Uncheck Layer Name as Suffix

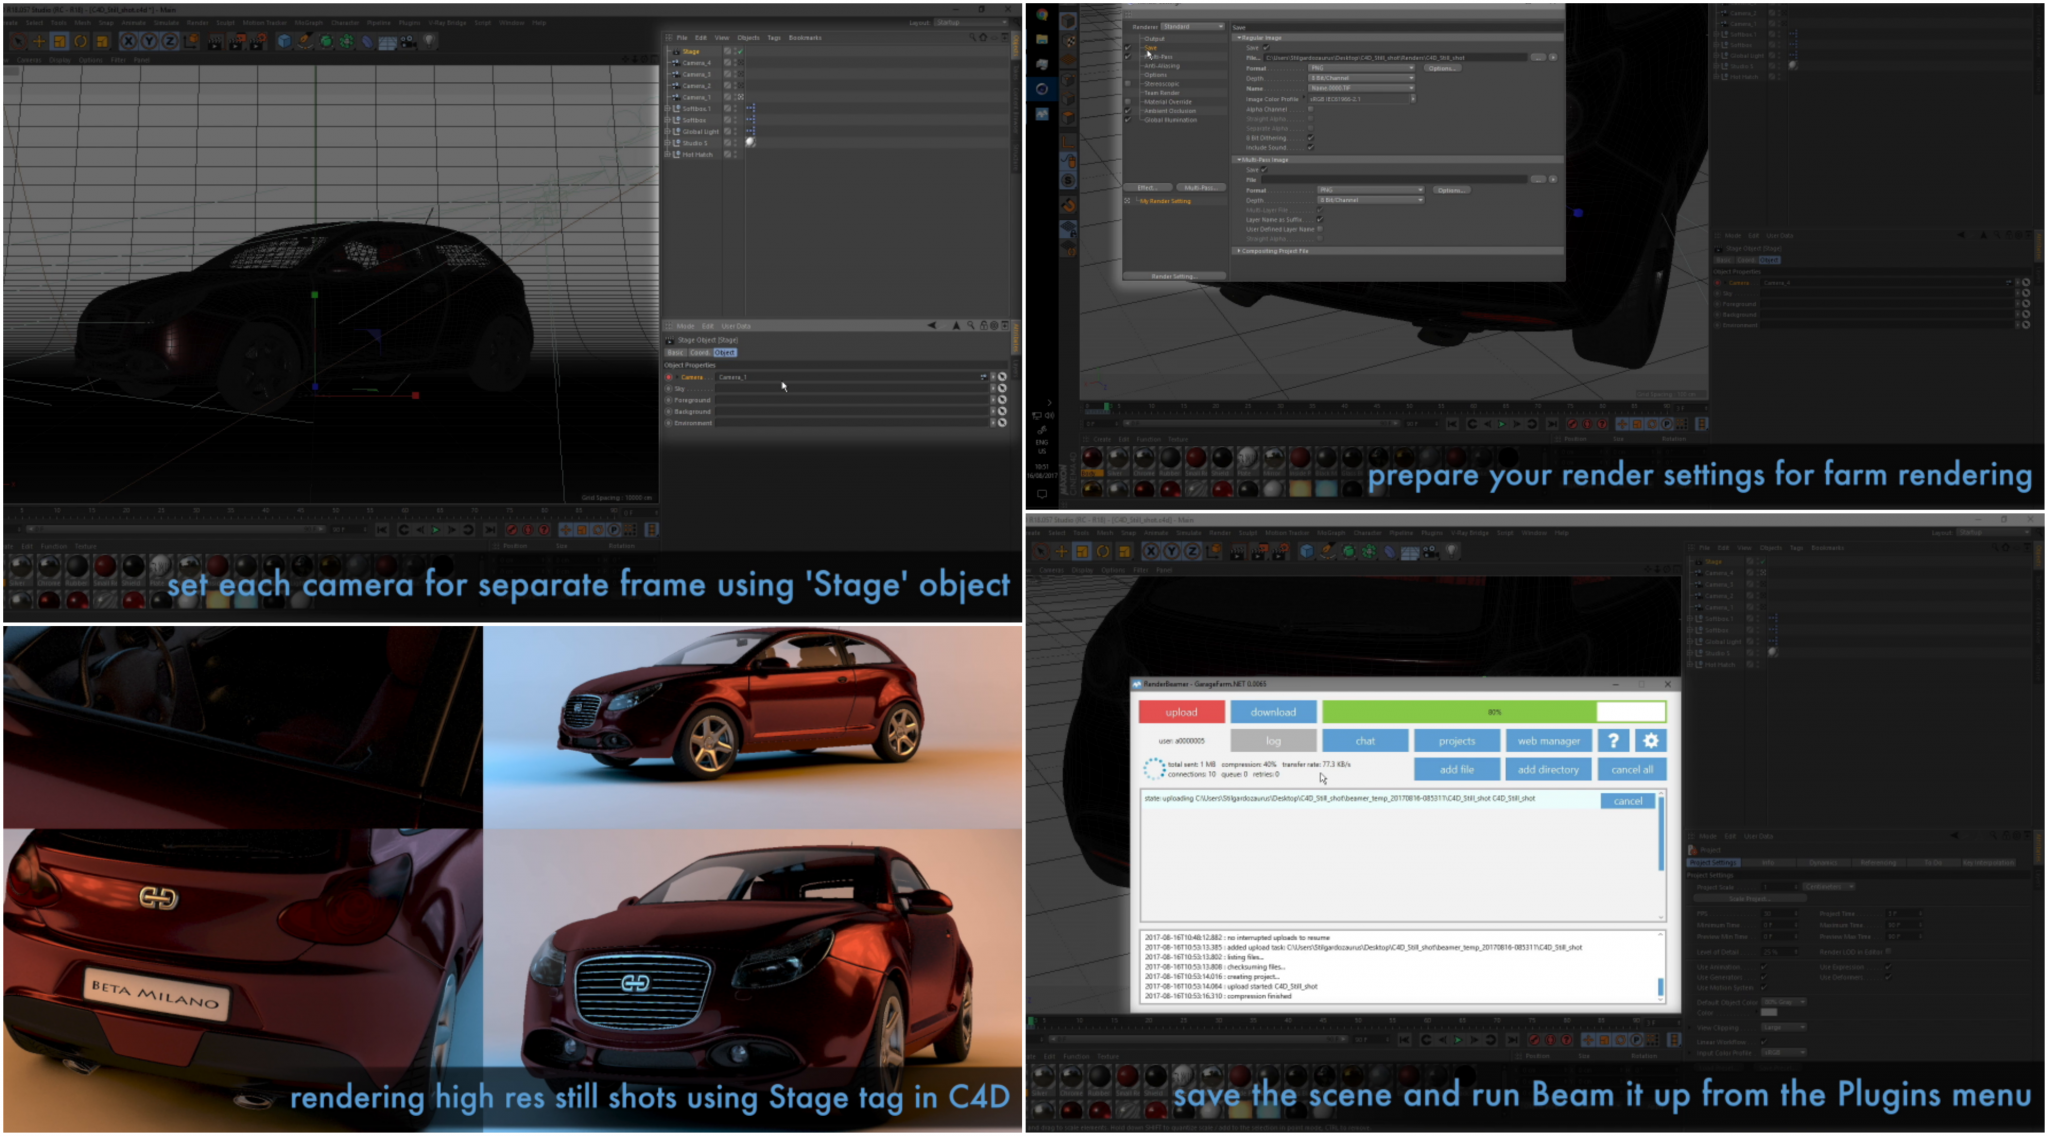point(1320,219)
